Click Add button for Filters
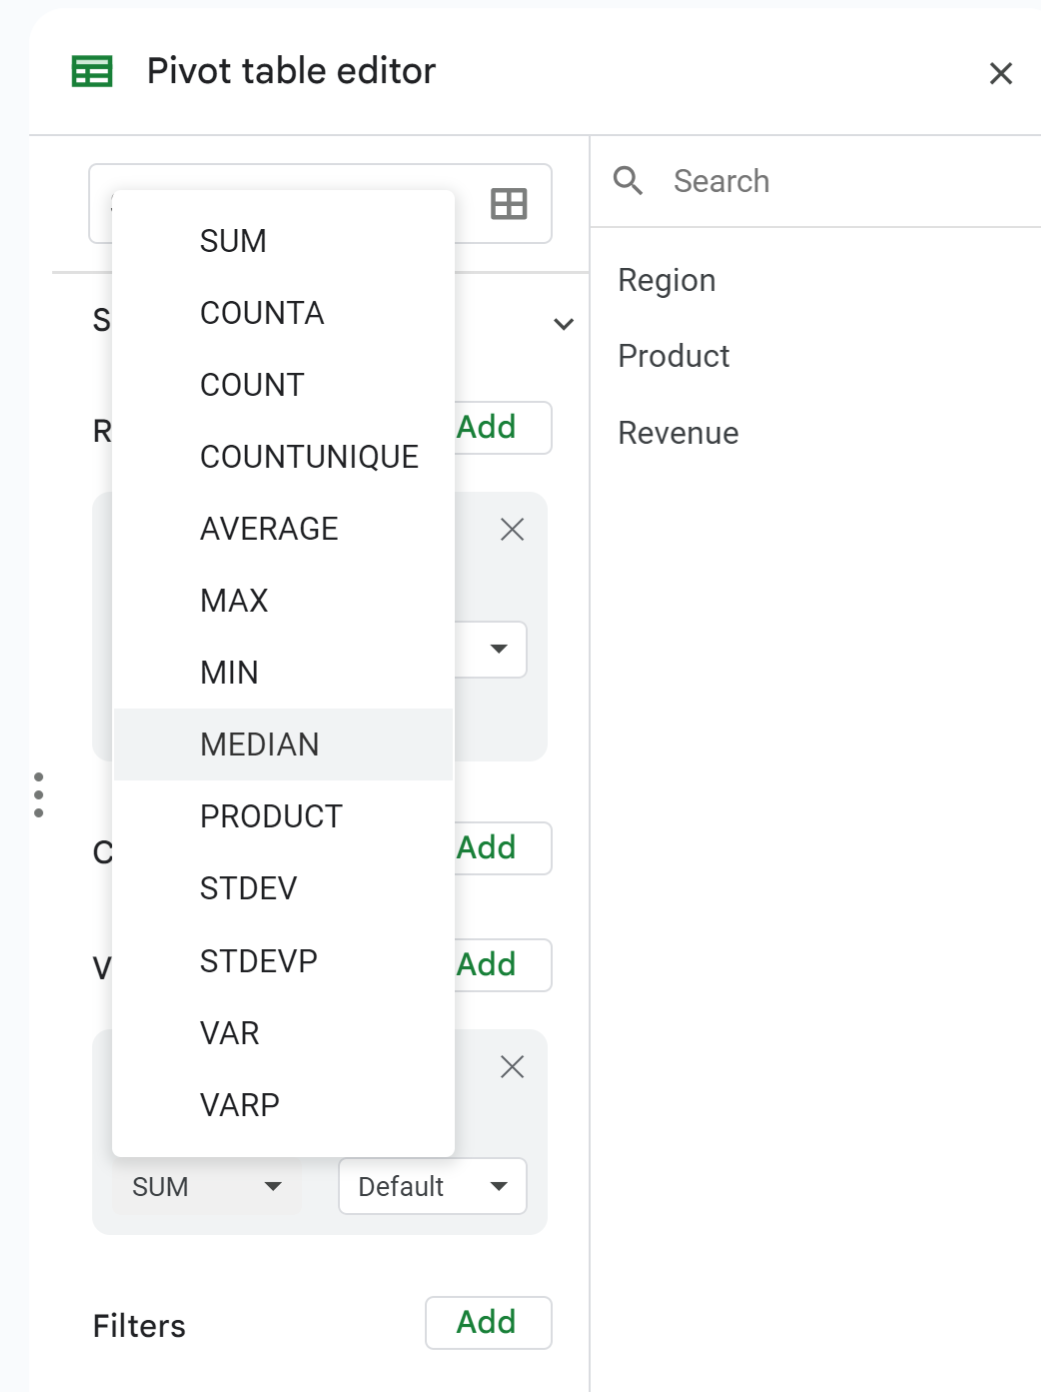 tap(488, 1323)
